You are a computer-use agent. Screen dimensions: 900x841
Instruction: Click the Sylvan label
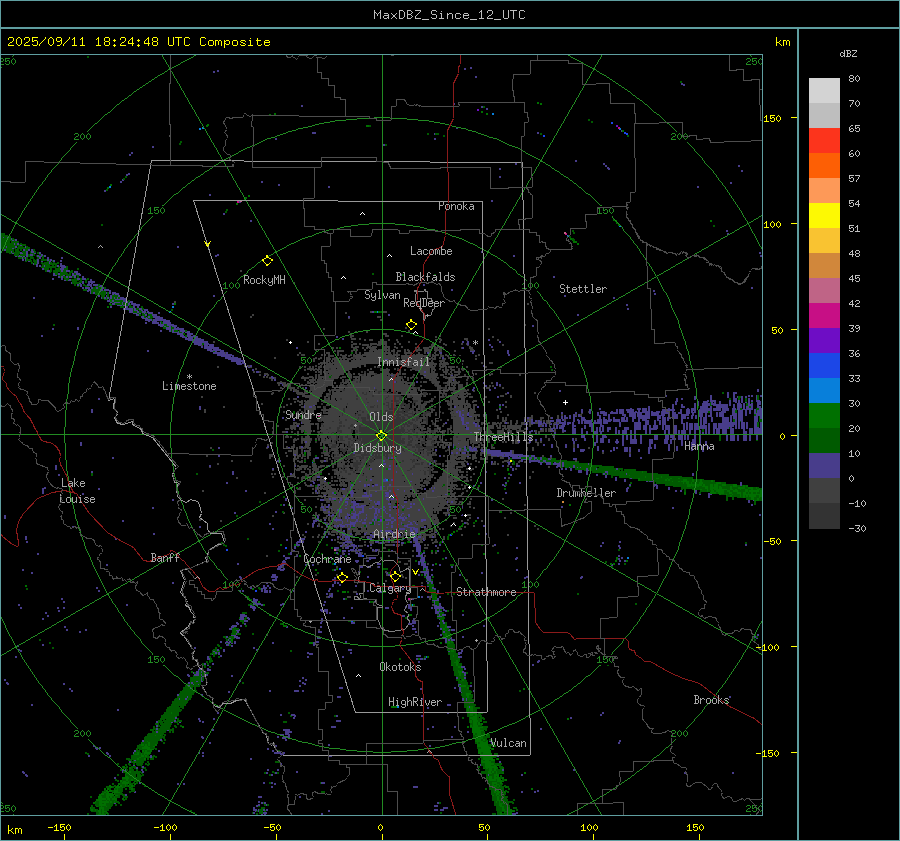coord(382,295)
